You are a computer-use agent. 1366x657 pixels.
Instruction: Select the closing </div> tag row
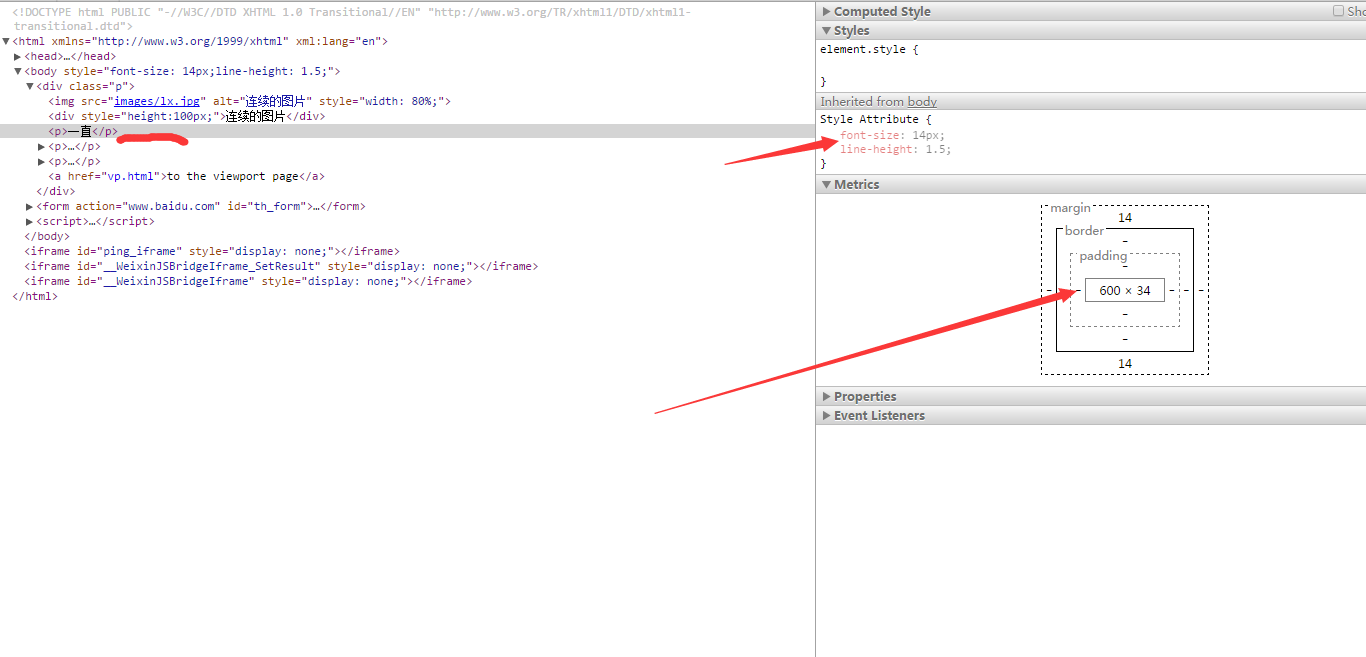click(x=55, y=191)
